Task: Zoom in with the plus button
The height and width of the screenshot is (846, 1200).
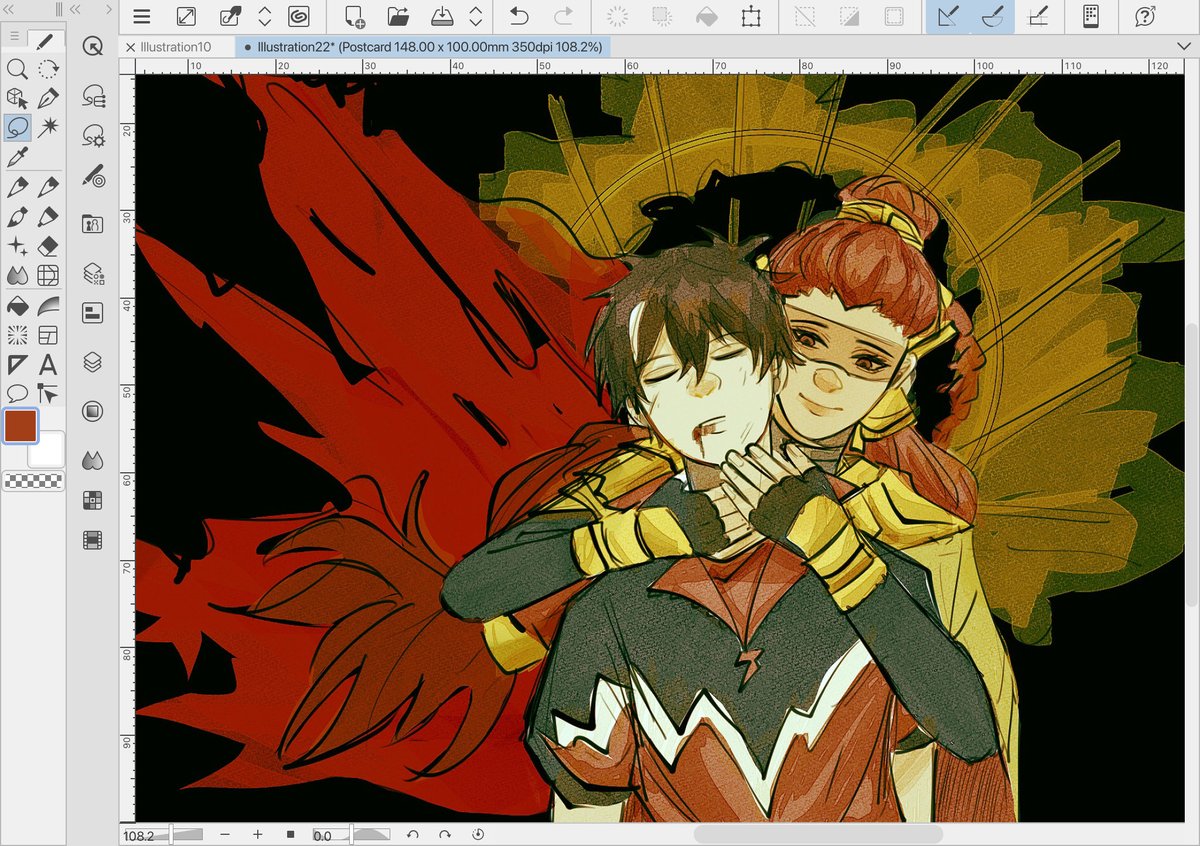Action: (x=257, y=834)
